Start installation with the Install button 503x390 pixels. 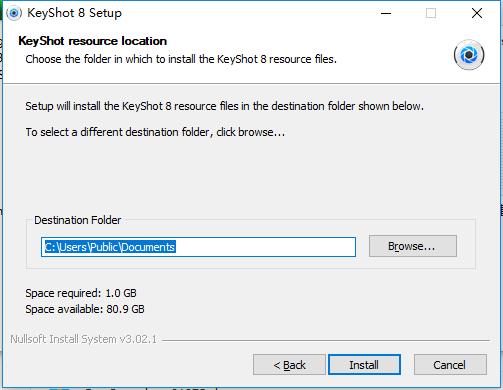click(x=364, y=365)
